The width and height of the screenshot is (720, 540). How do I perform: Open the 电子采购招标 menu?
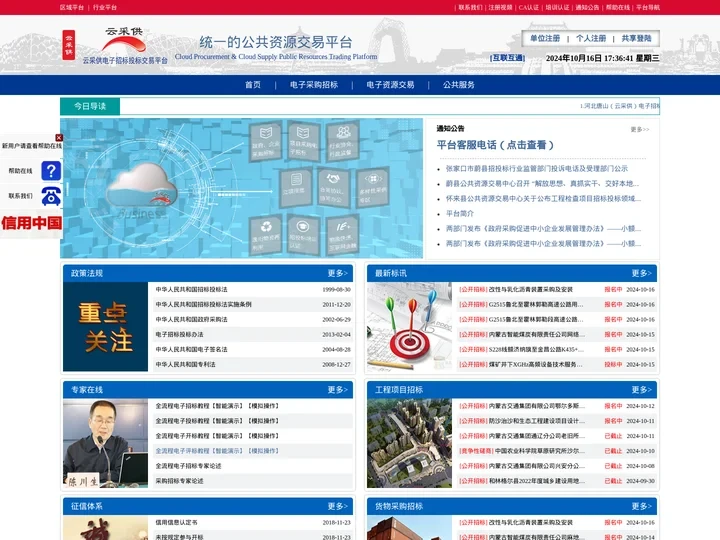pos(314,85)
